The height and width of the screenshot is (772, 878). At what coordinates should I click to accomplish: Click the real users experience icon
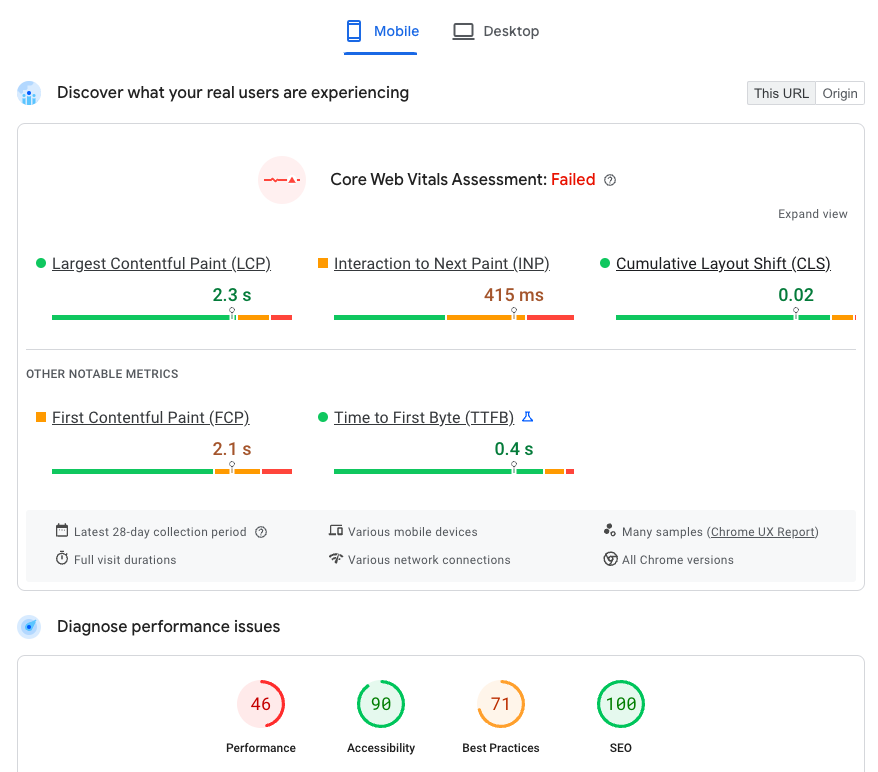(29, 93)
